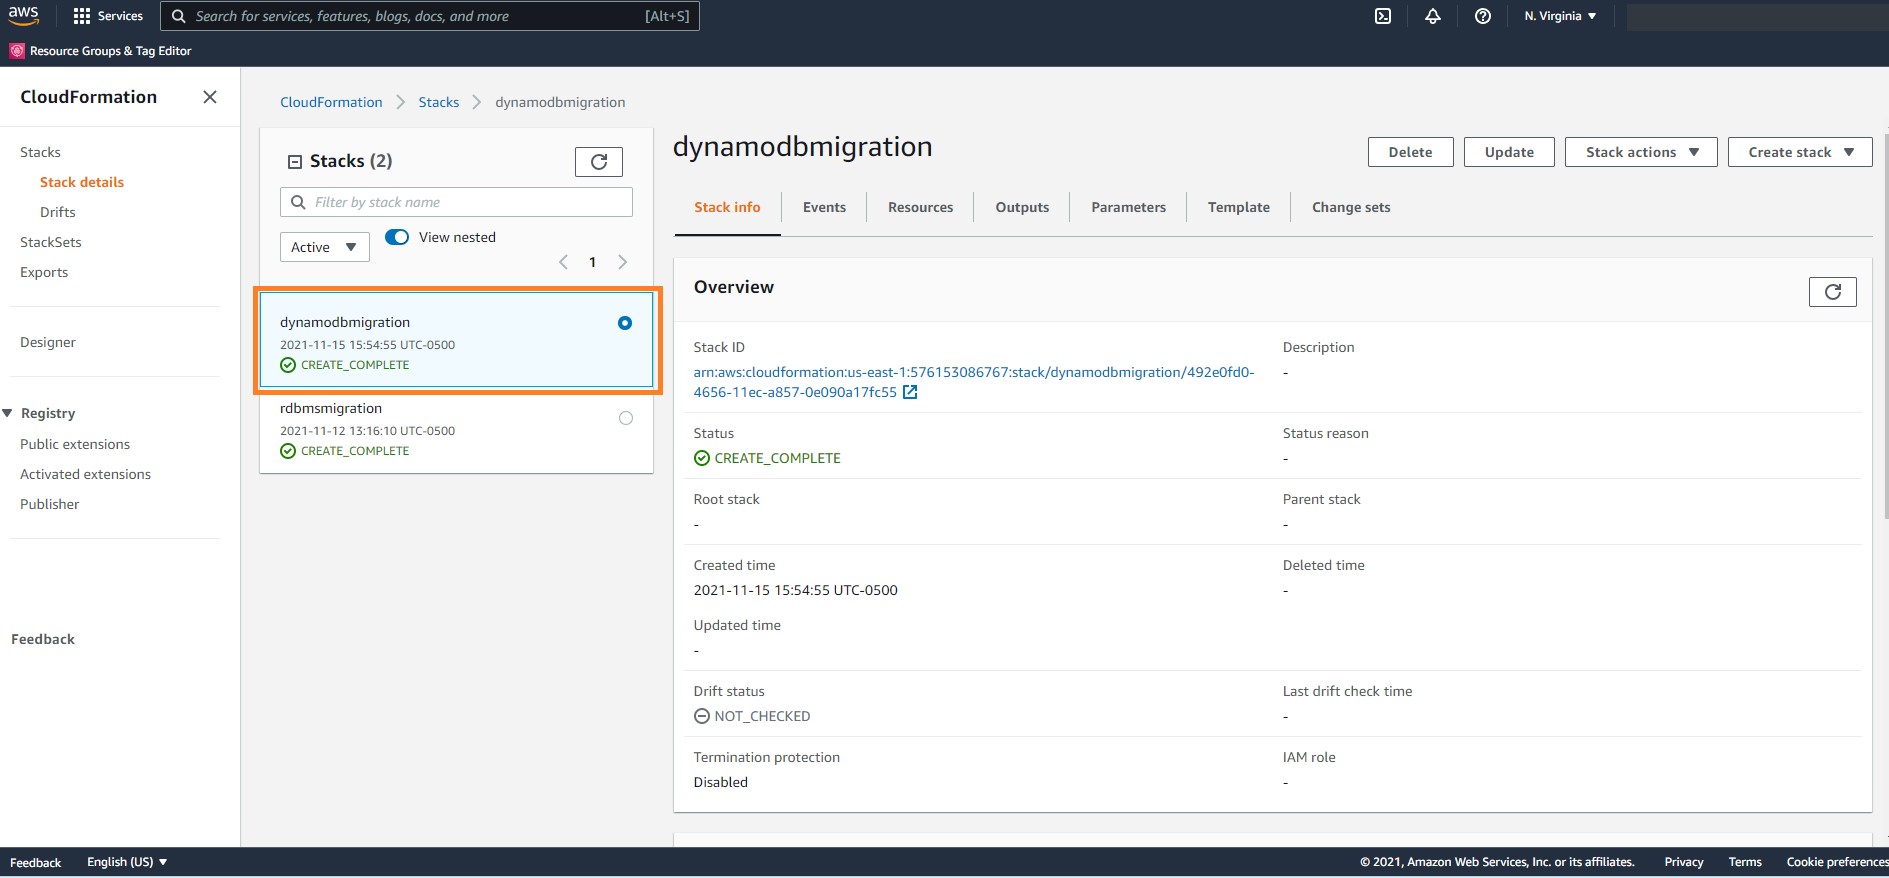
Task: Click the Update button
Action: click(x=1509, y=152)
